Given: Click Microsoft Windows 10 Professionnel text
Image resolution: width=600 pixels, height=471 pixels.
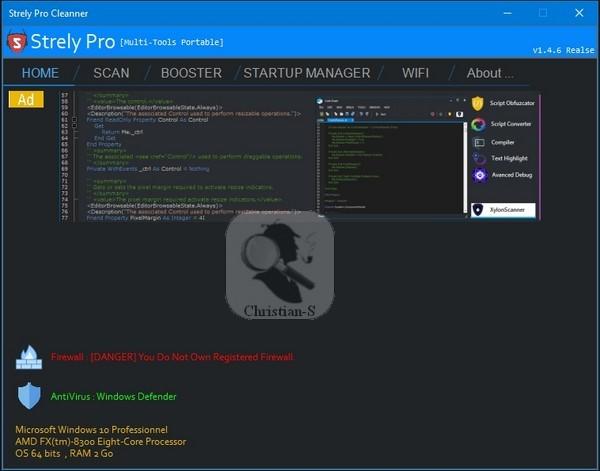Looking at the screenshot, I should coord(91,430).
